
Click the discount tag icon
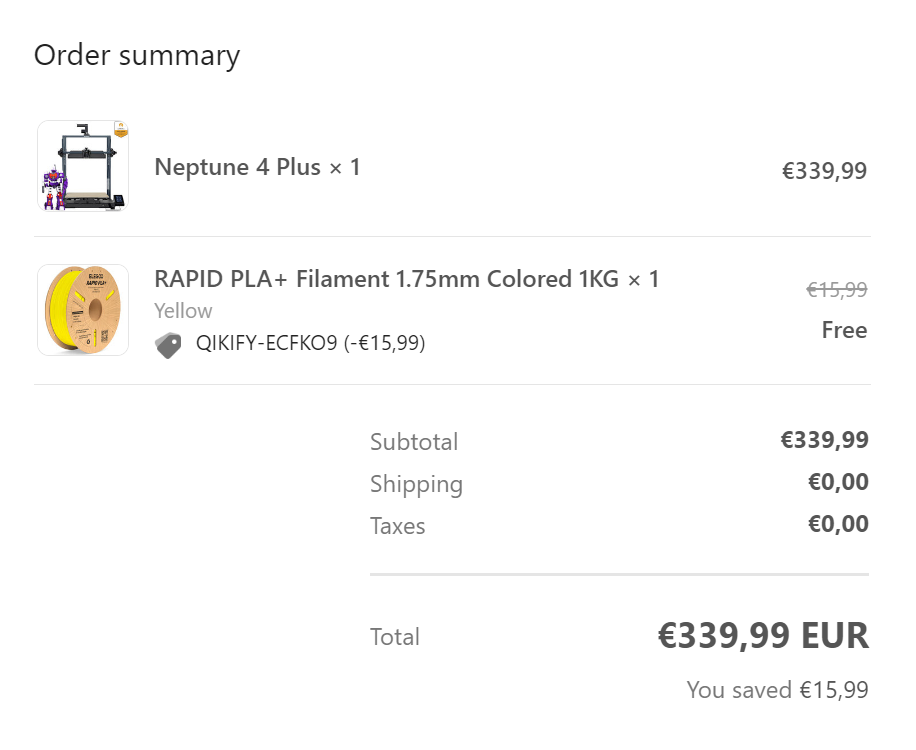(x=169, y=345)
